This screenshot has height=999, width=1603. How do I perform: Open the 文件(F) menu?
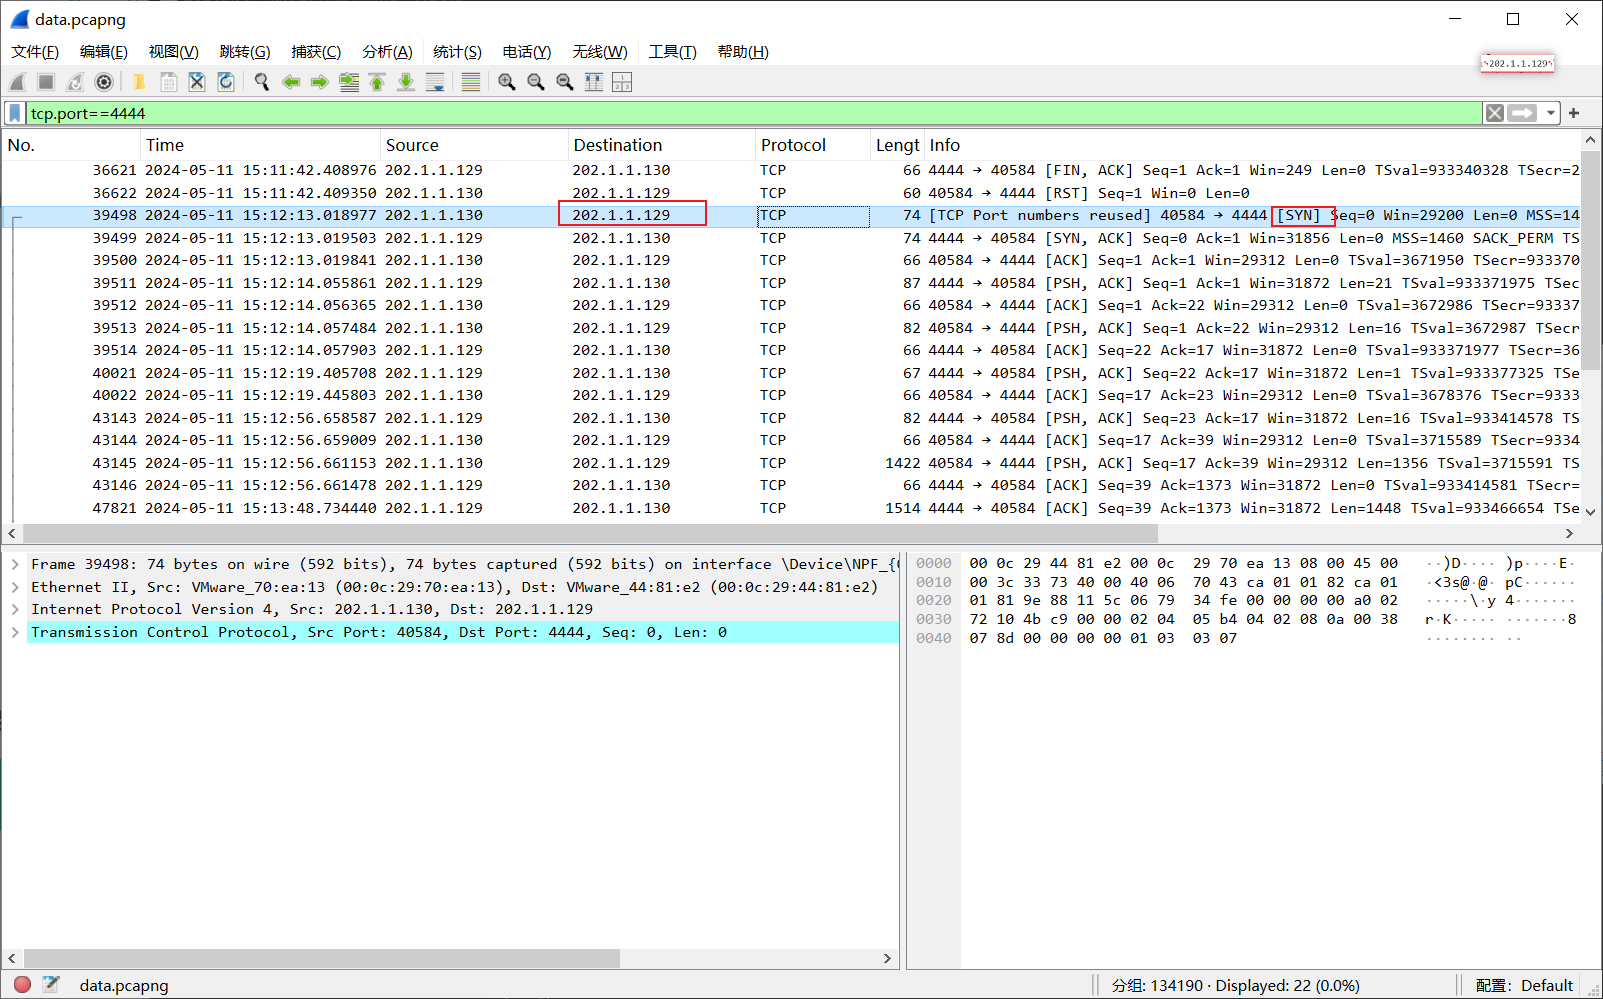tap(35, 52)
